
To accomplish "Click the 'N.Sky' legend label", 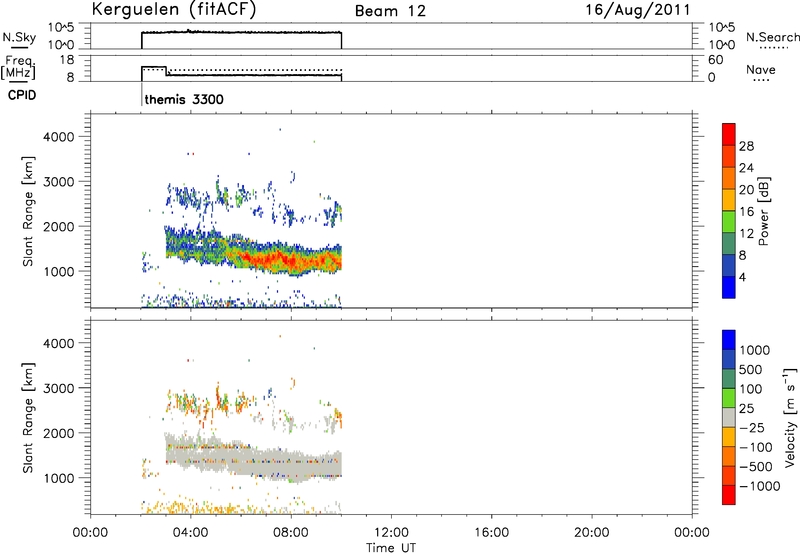I will click(x=19, y=38).
